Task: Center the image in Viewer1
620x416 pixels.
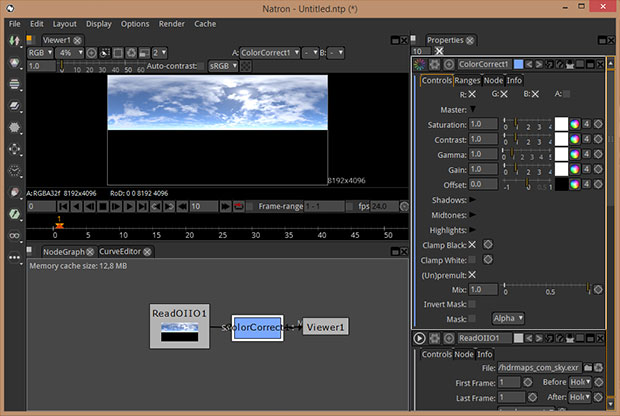Action: [x=91, y=53]
